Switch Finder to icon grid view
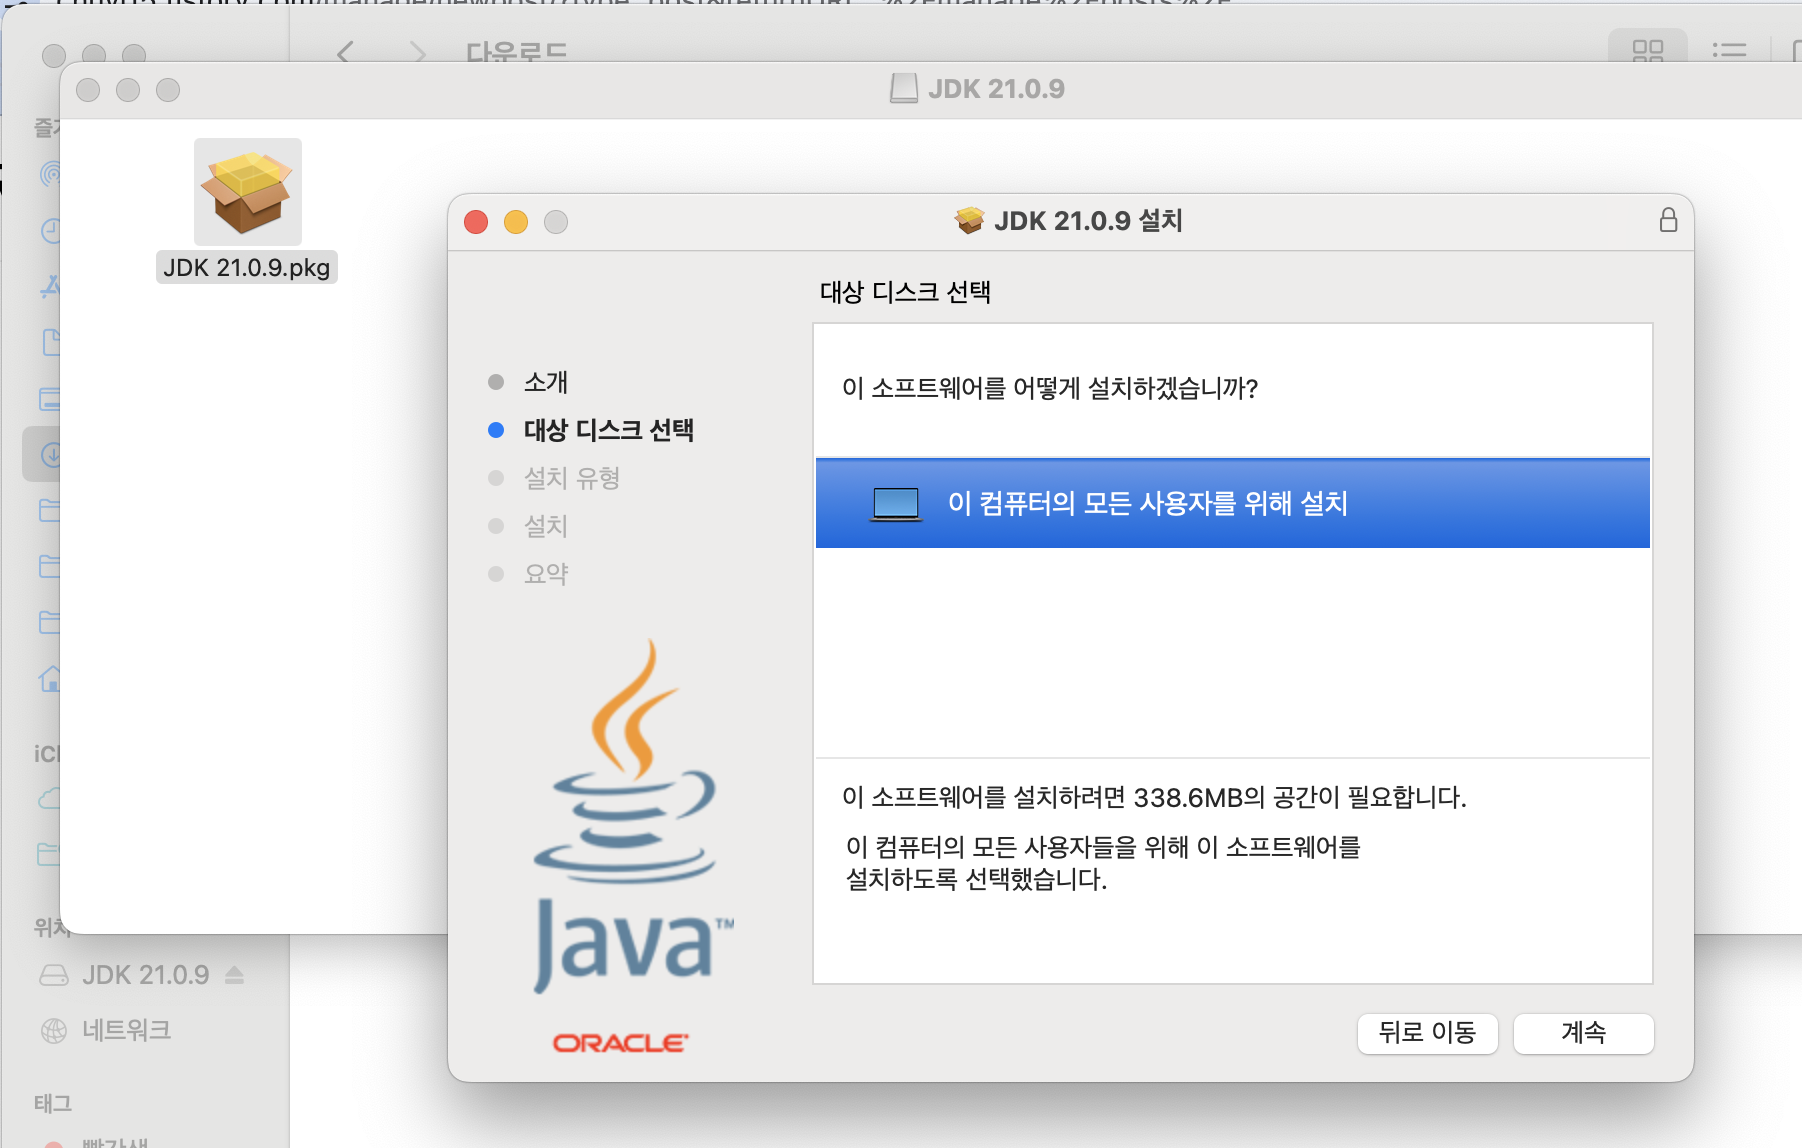The height and width of the screenshot is (1148, 1802). tap(1647, 50)
